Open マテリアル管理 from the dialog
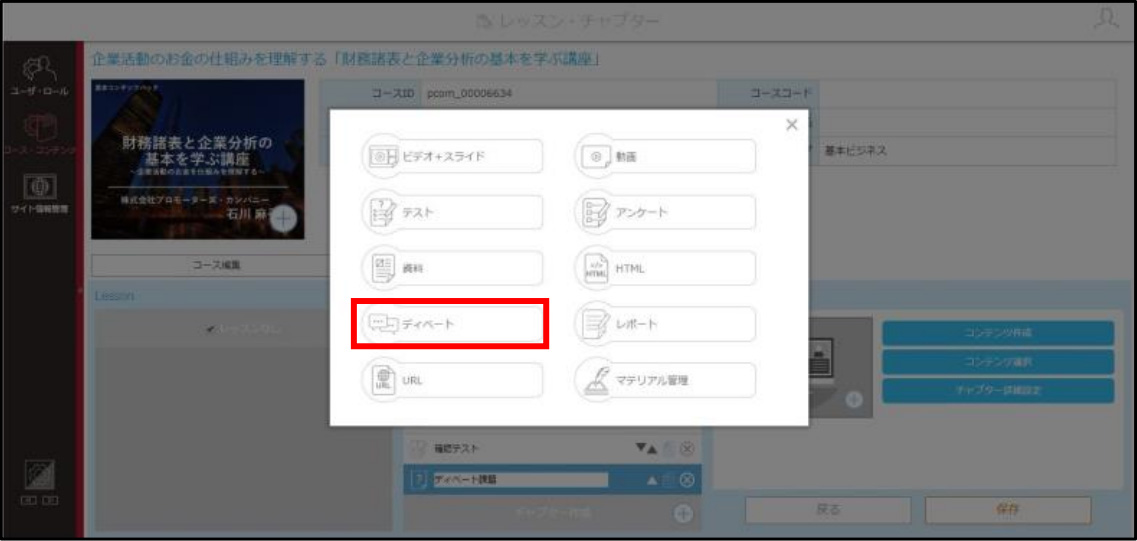 (666, 380)
